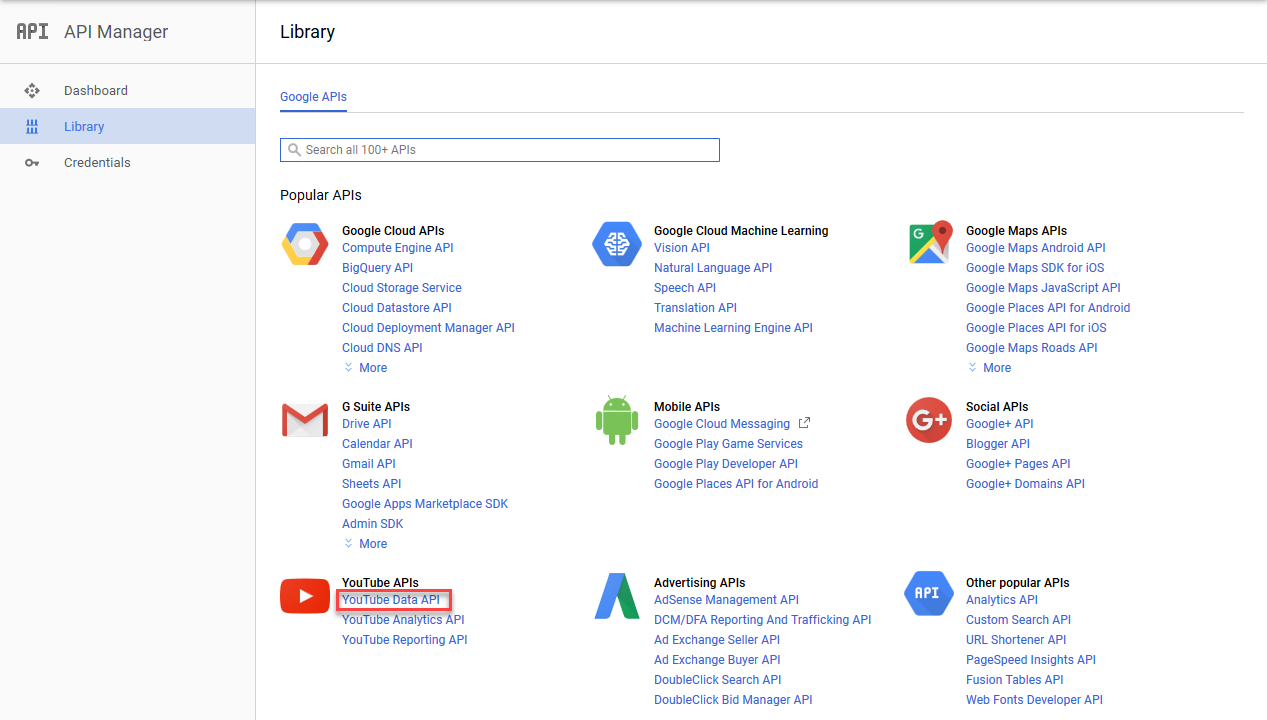Open Google Play Game Services link
This screenshot has width=1267, height=720.
click(728, 444)
